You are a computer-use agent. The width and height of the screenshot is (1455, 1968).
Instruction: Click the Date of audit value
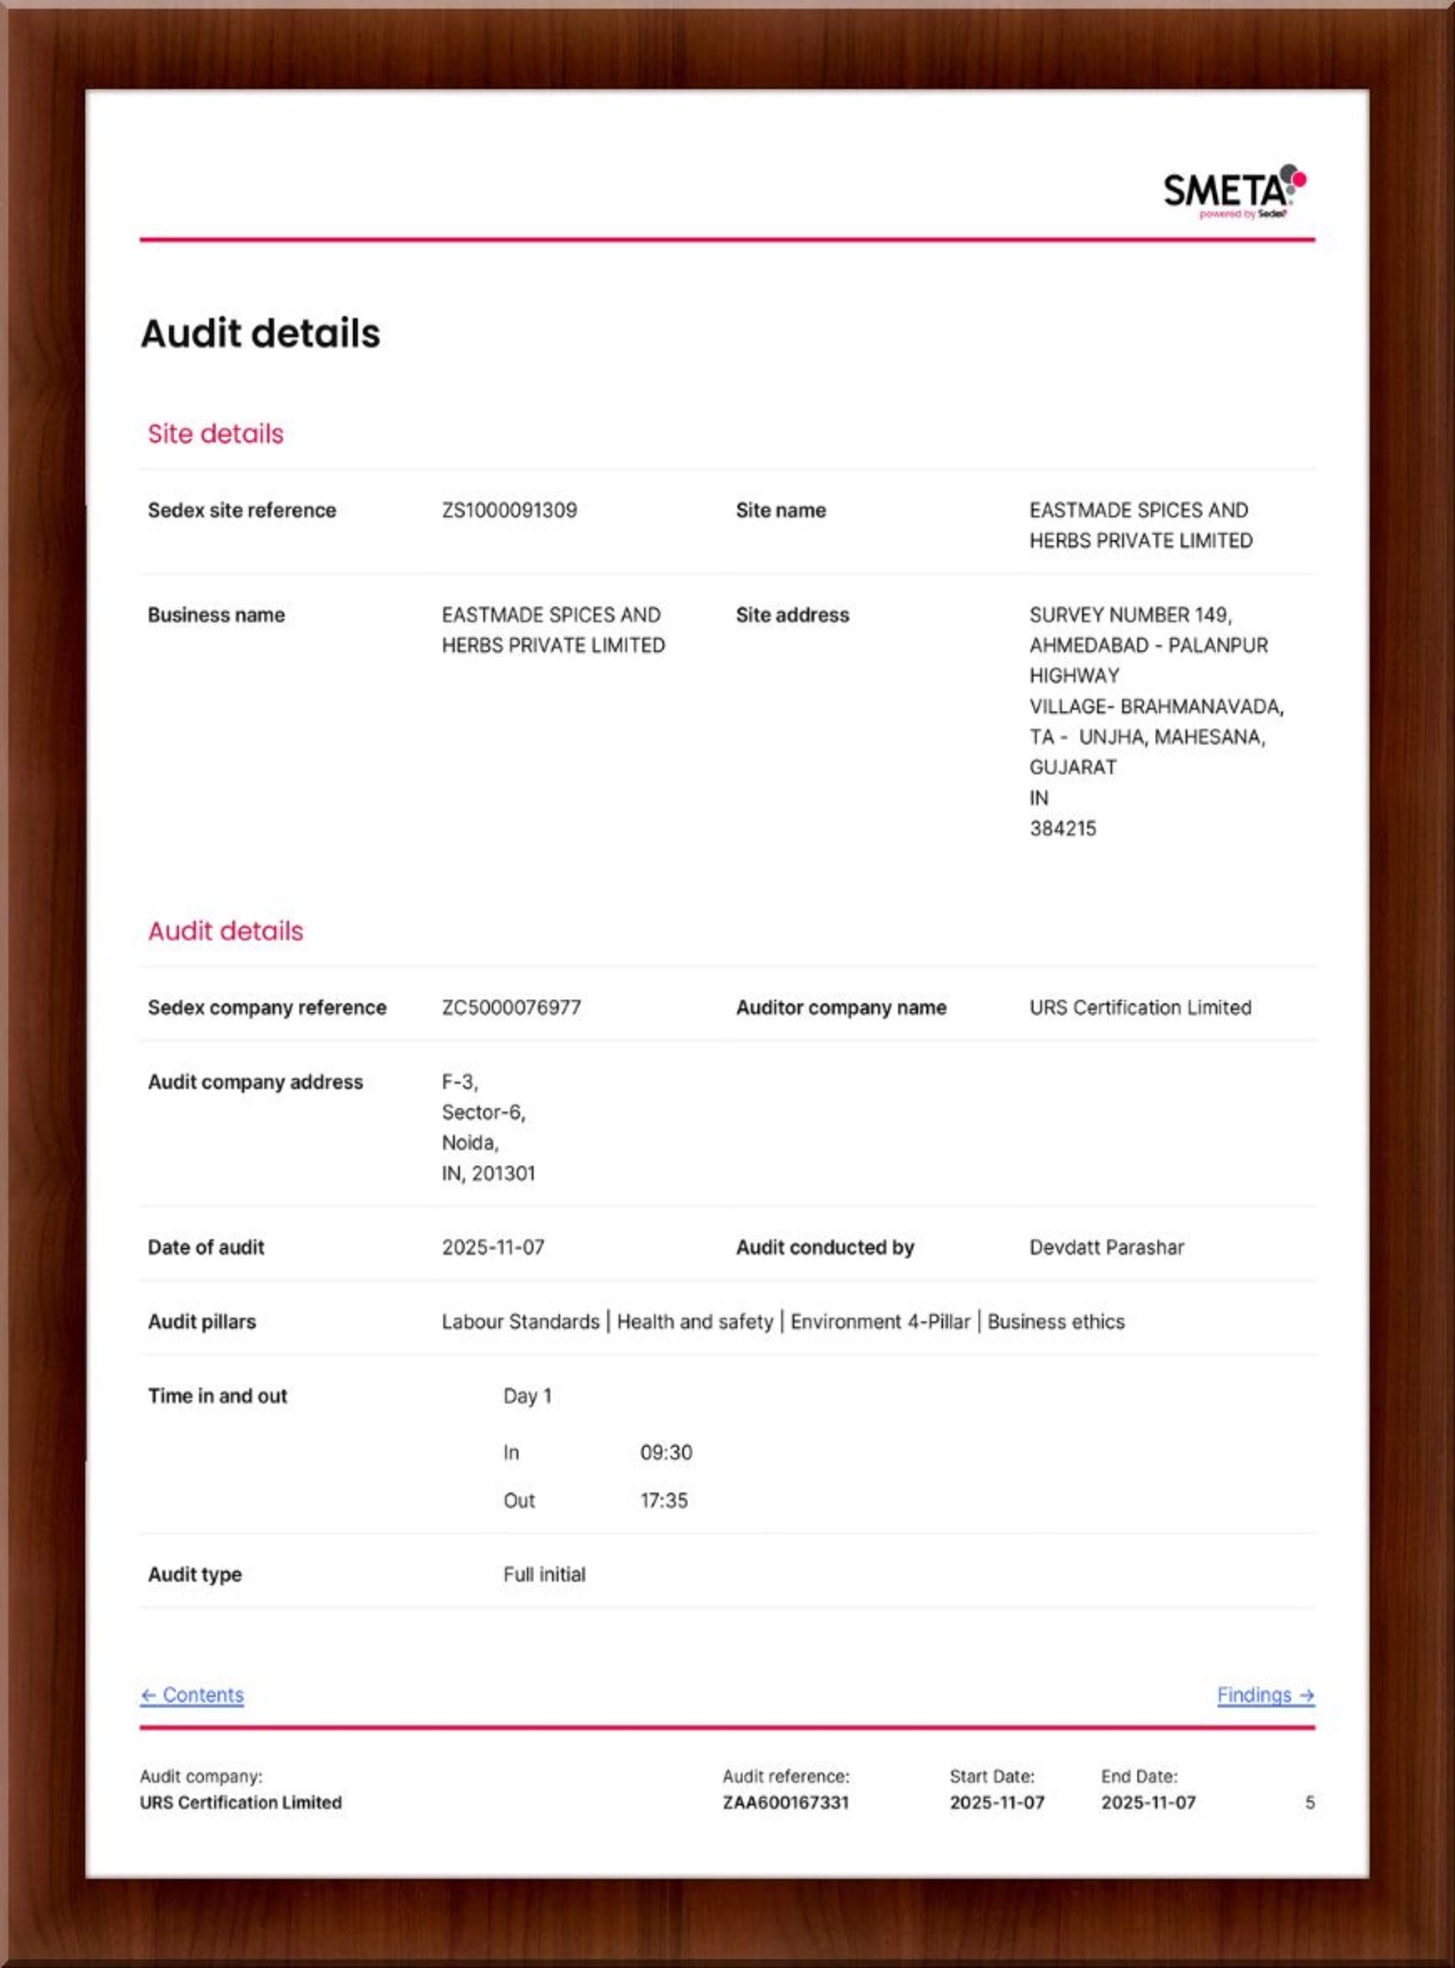pos(493,1247)
